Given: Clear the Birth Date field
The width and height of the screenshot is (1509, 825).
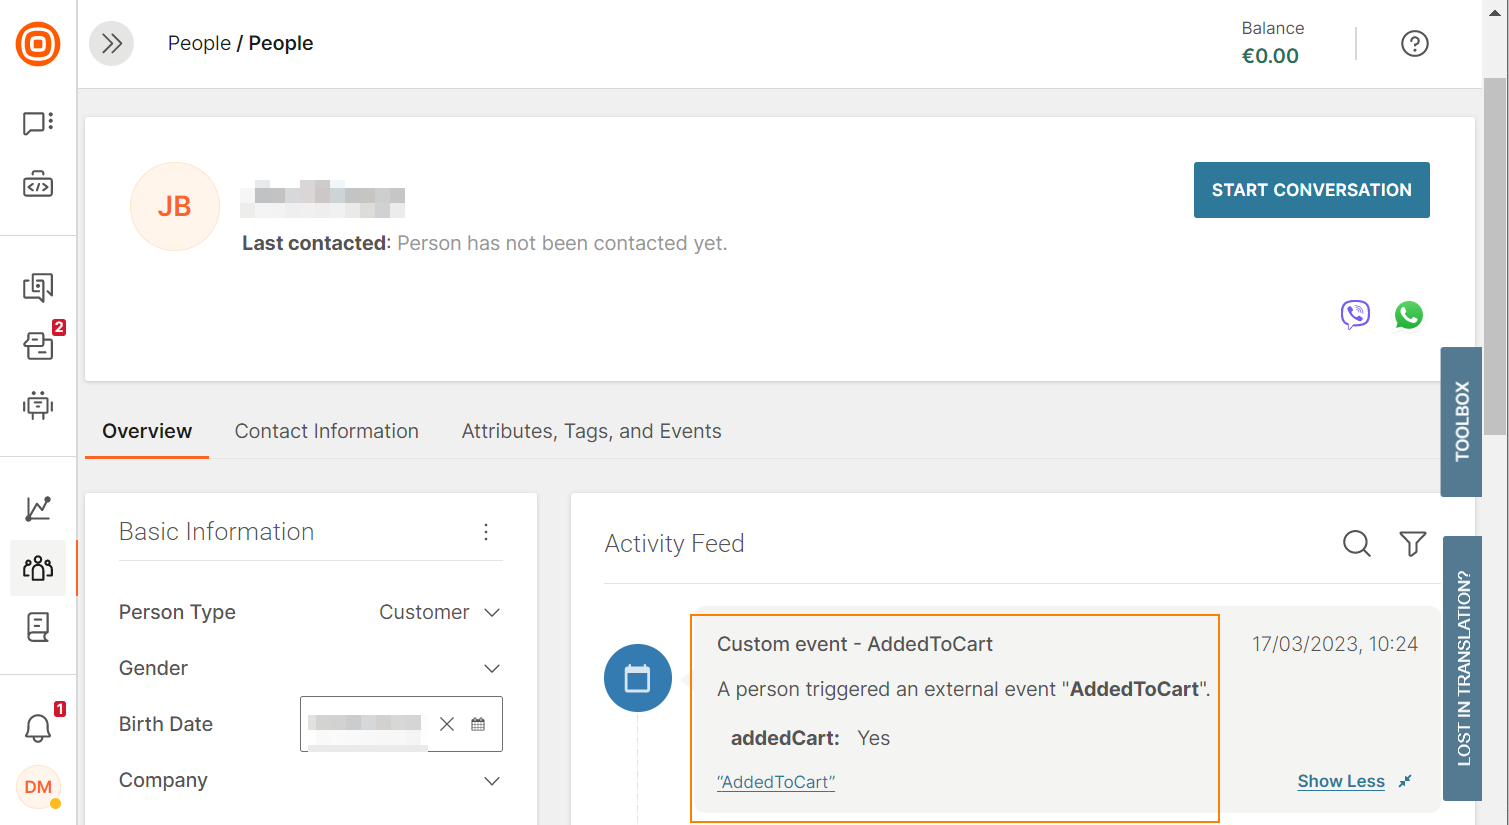Looking at the screenshot, I should point(447,724).
